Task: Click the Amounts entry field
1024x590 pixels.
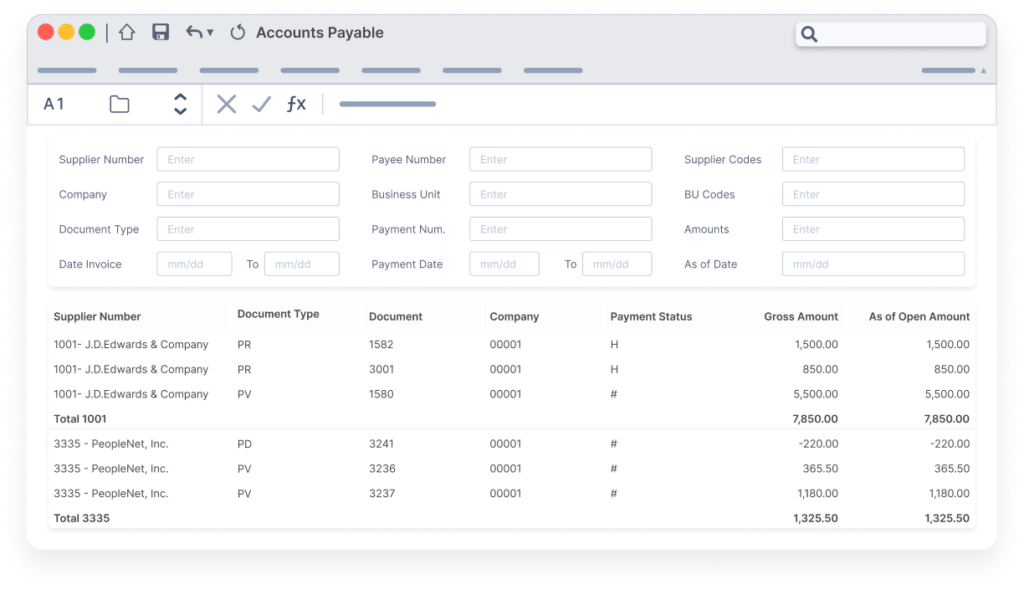Action: click(872, 228)
